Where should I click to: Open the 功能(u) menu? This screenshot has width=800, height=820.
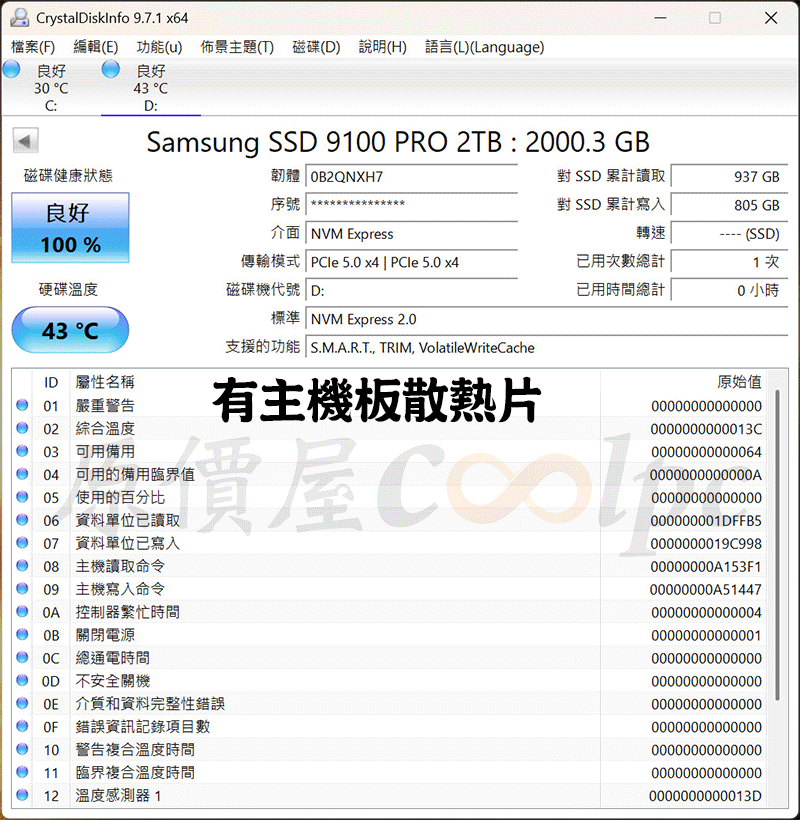tap(159, 47)
